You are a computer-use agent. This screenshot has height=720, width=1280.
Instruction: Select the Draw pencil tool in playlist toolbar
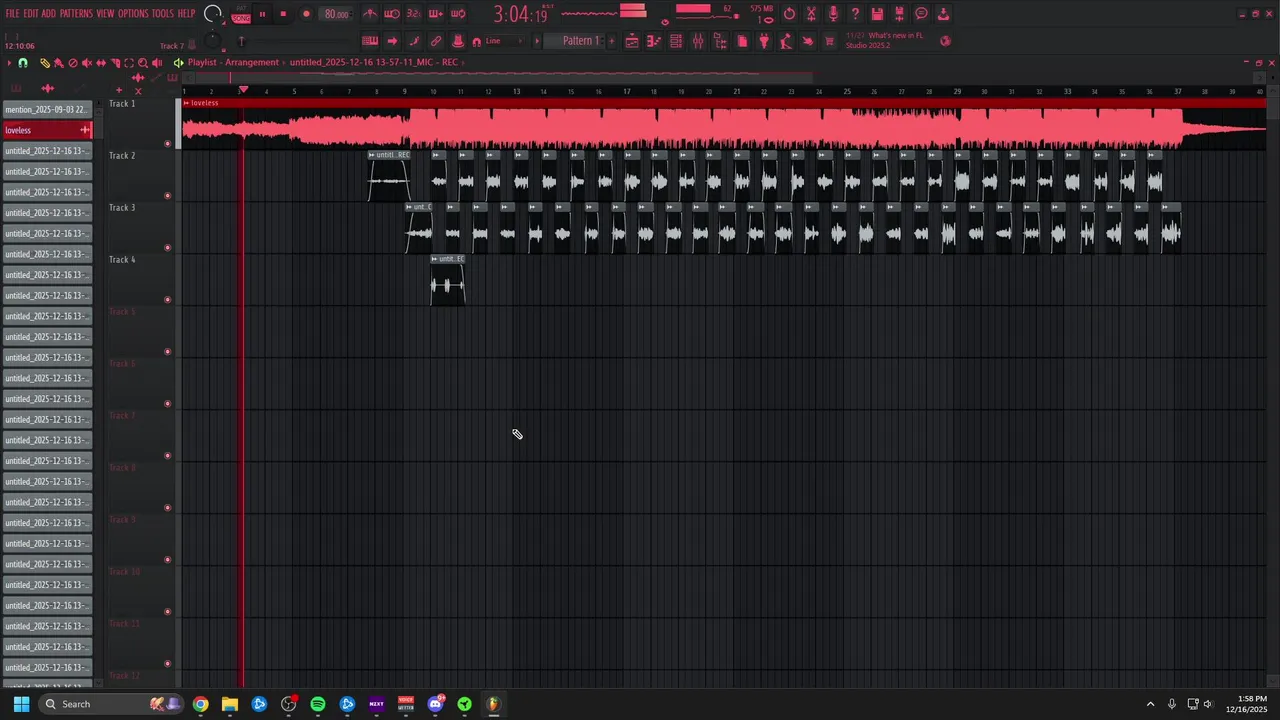tap(45, 63)
